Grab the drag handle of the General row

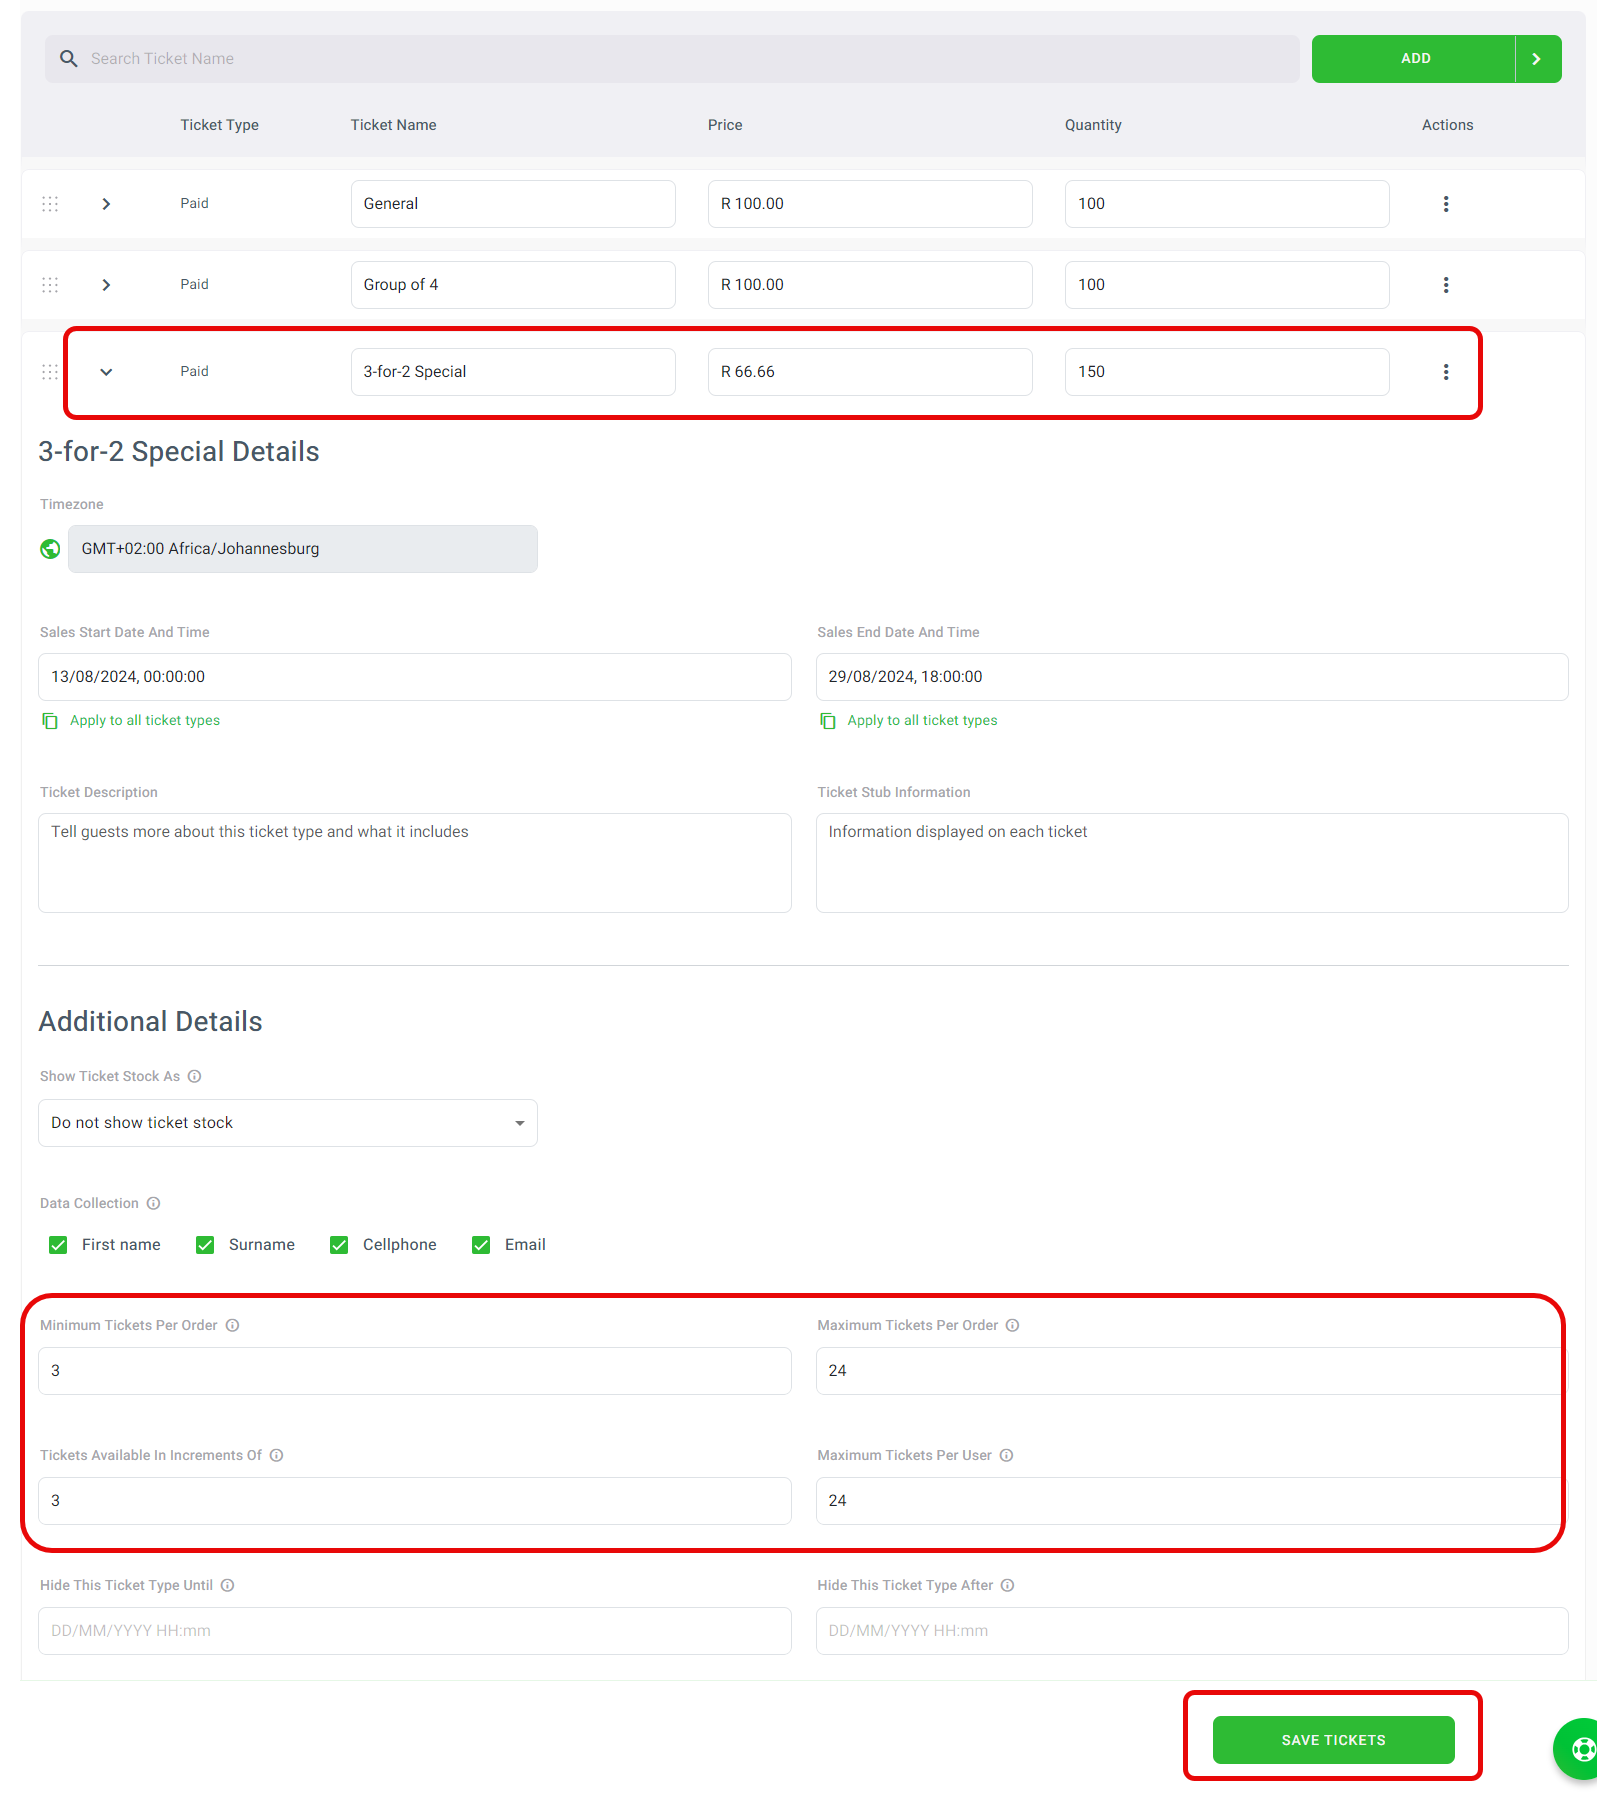click(x=50, y=204)
